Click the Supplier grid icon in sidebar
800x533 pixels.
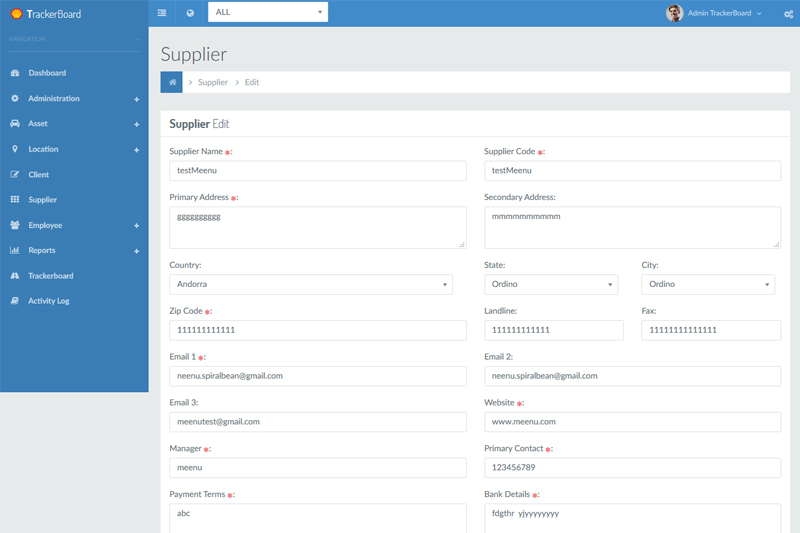(15, 200)
